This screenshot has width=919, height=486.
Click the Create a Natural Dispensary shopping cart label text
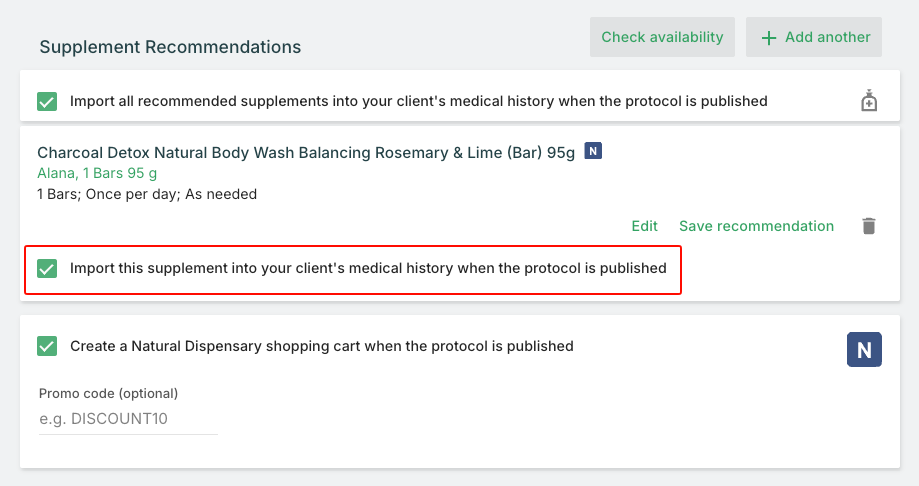pyautogui.click(x=321, y=346)
